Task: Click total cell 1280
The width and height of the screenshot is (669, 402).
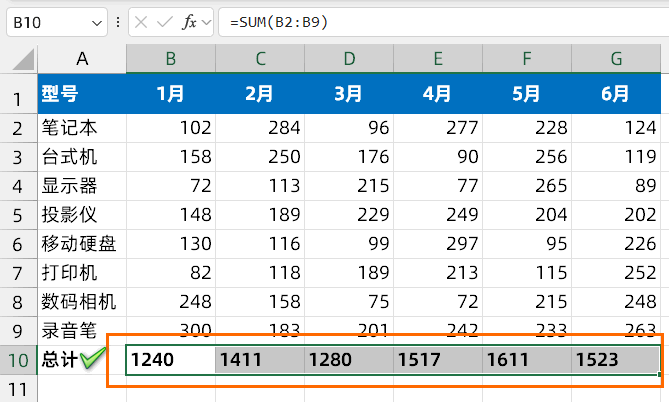Action: [x=349, y=360]
